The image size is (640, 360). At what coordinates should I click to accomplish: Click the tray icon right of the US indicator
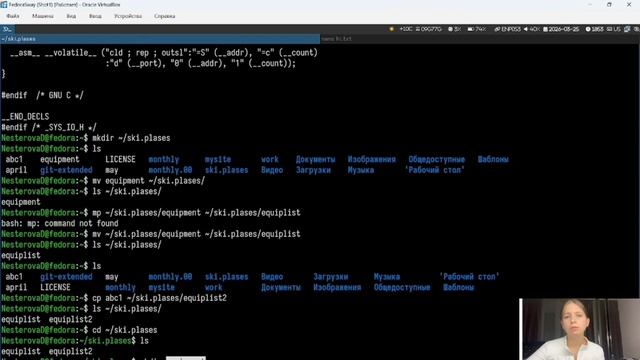(x=627, y=29)
